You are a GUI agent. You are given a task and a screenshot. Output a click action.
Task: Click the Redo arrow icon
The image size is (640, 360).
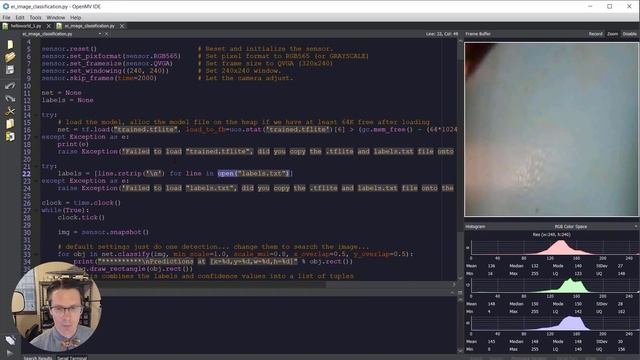[x=10, y=98]
